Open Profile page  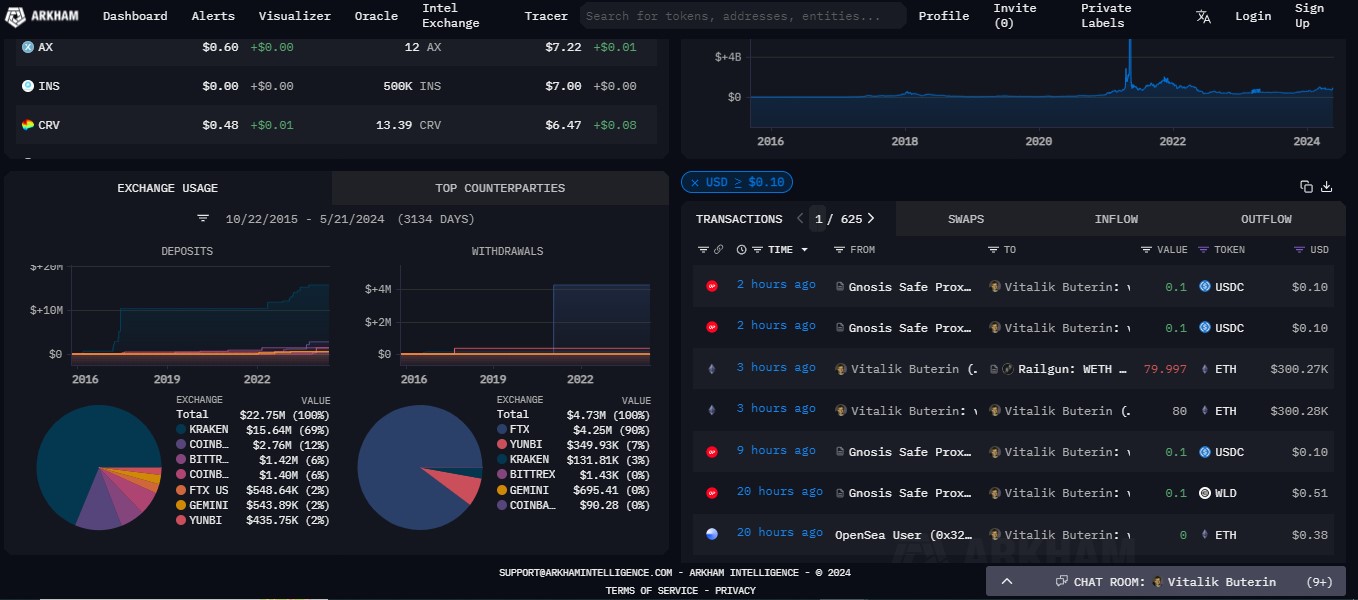click(944, 16)
